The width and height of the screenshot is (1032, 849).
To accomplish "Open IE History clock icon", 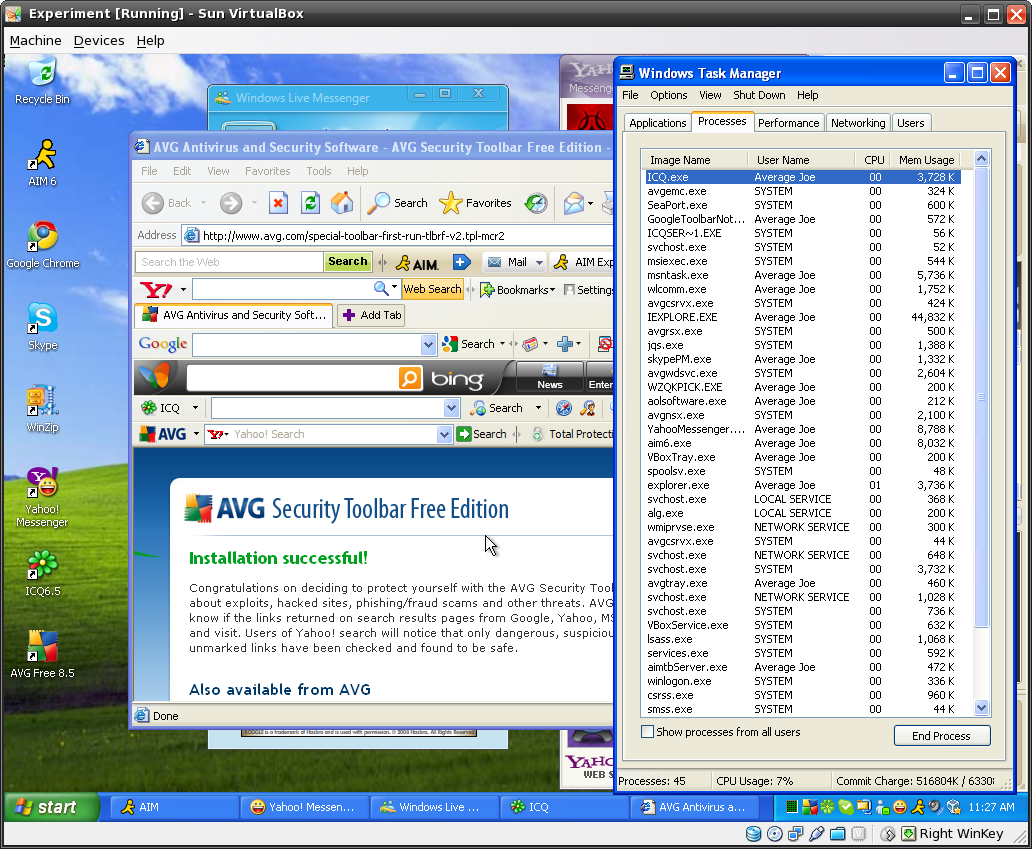I will coord(536,203).
